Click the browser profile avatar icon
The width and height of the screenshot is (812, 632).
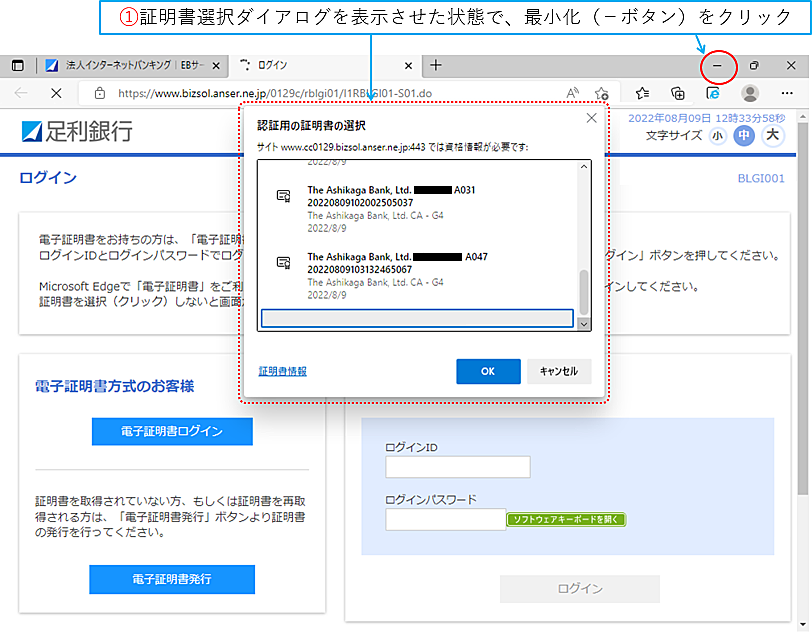[750, 93]
